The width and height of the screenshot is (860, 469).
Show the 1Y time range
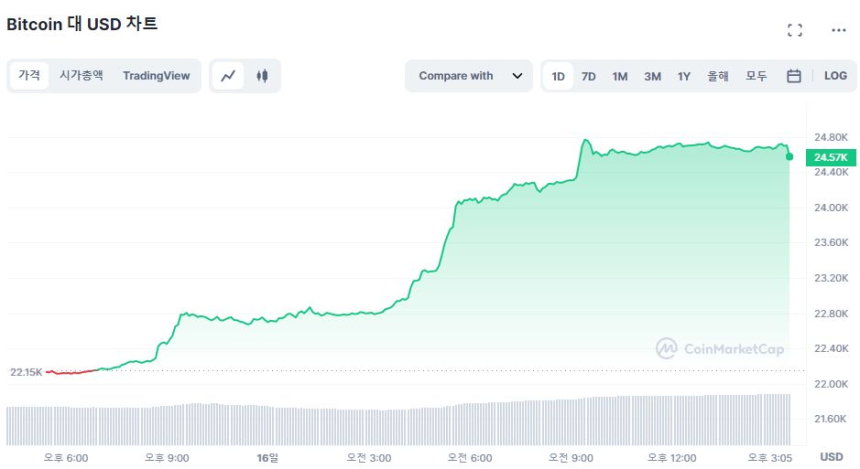(684, 76)
